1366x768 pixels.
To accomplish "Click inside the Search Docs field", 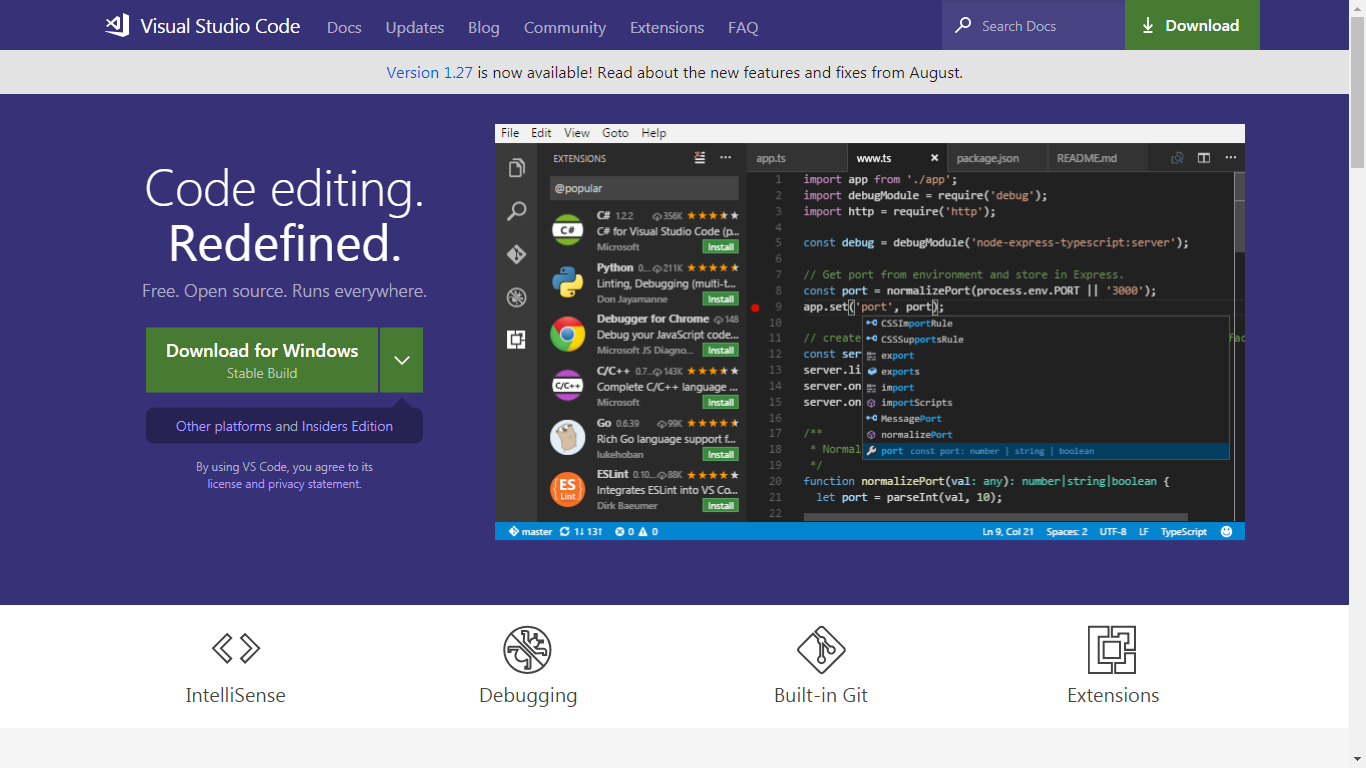I will pos(1045,26).
